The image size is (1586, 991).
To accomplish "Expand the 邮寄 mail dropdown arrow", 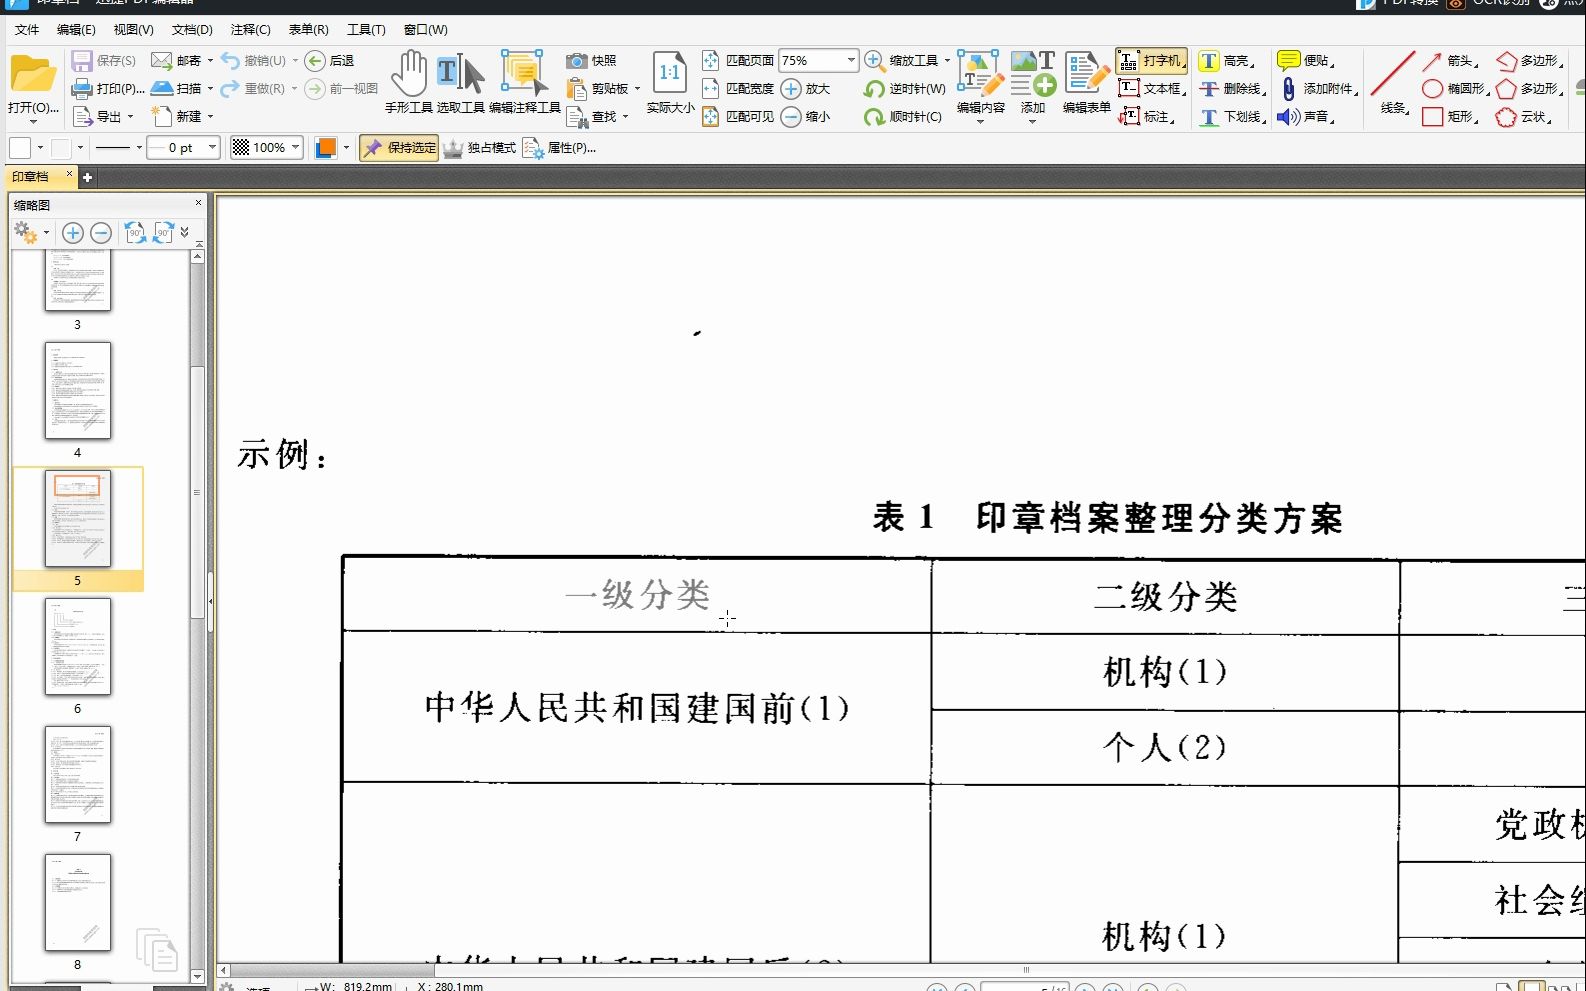I will point(210,61).
